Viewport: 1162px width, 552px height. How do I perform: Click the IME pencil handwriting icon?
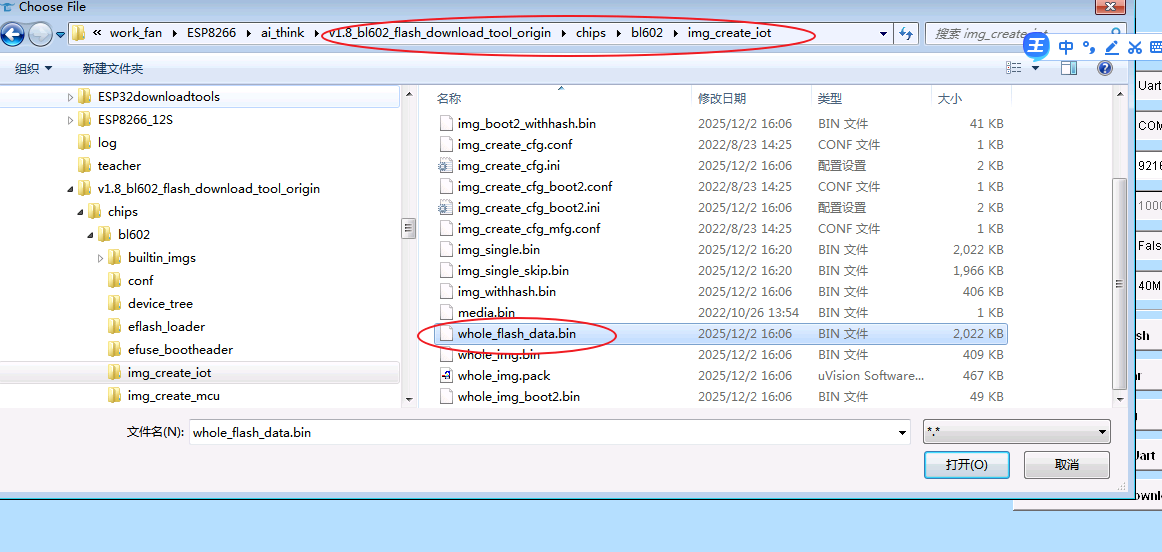(1112, 47)
